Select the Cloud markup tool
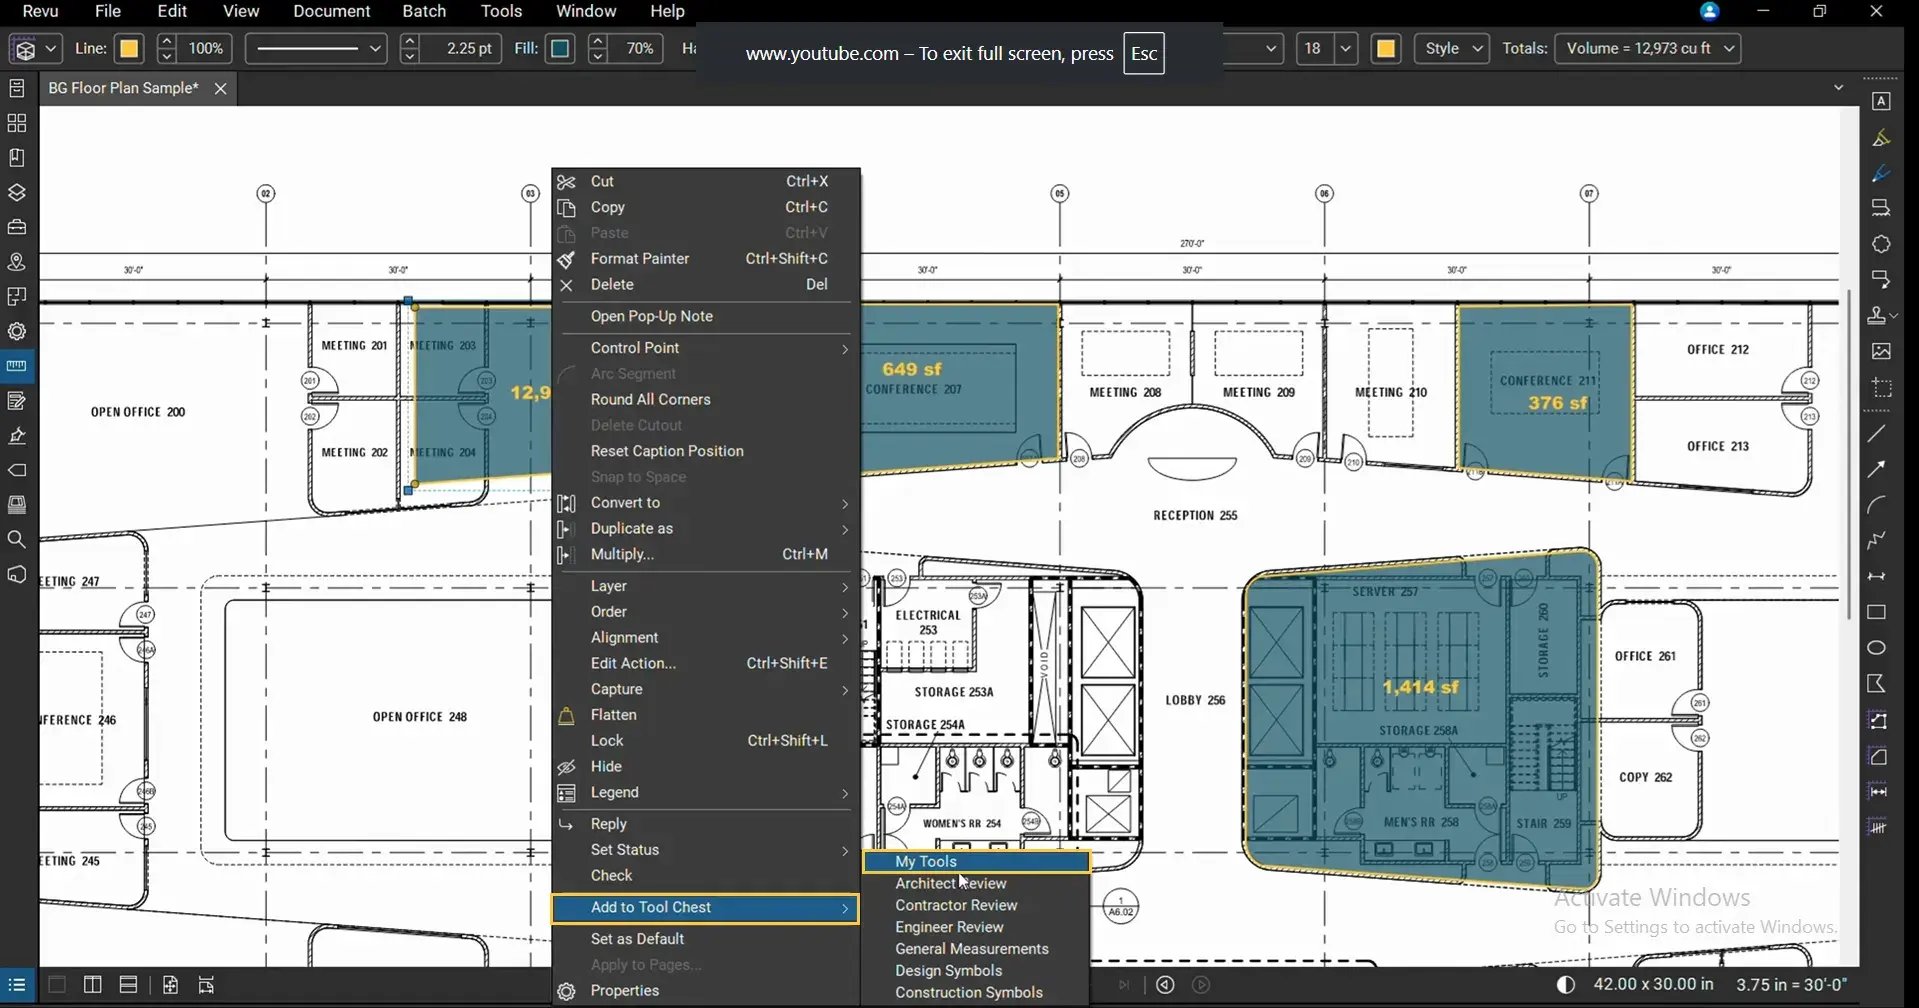 point(1881,244)
